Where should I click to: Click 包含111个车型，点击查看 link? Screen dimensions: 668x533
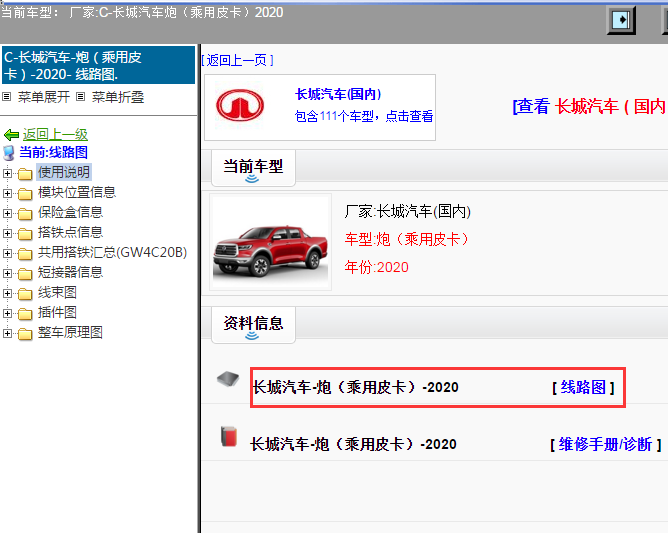point(364,116)
